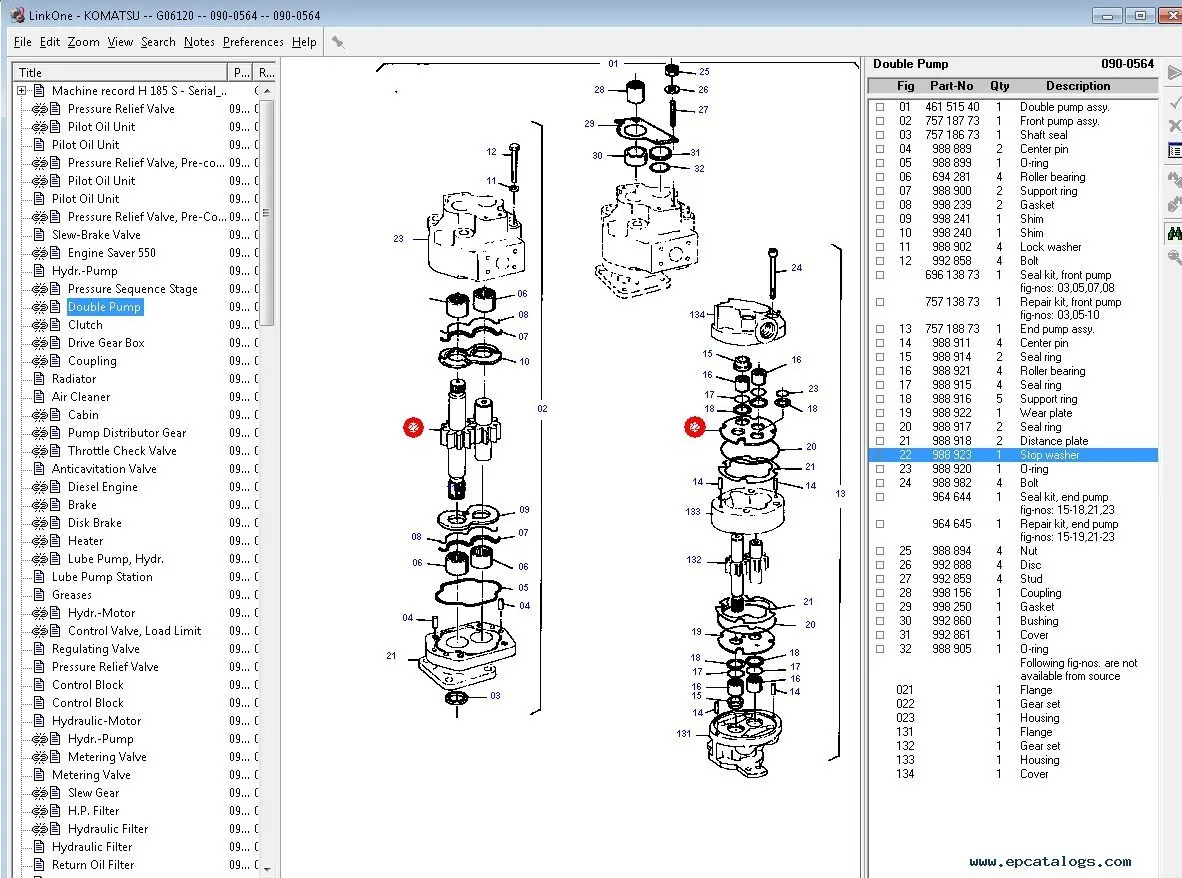Click the link icon beside Engine Saver 550
The width and height of the screenshot is (1182, 878).
point(40,253)
